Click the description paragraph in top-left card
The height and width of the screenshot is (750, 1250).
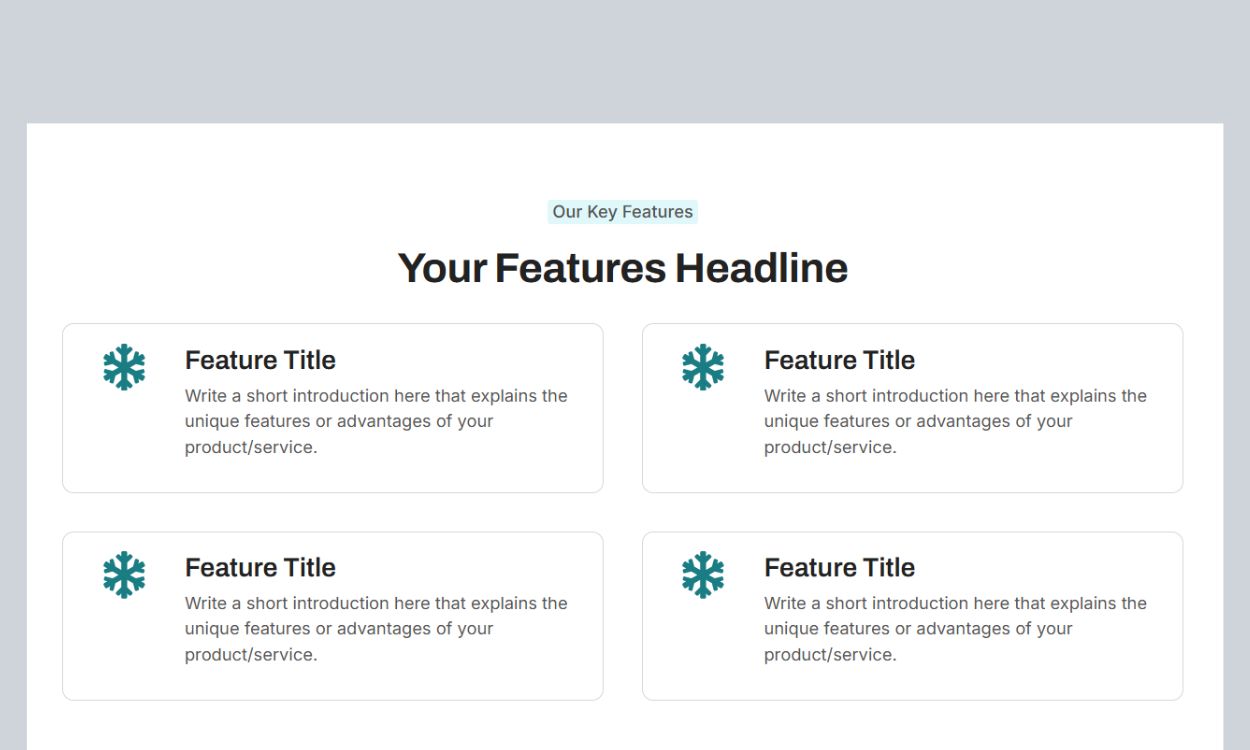click(x=375, y=421)
